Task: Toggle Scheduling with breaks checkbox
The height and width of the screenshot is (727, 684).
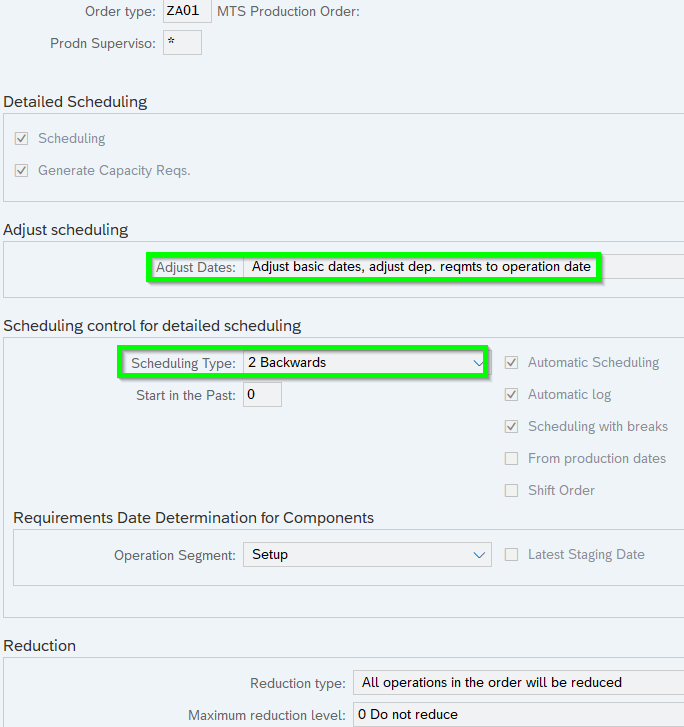Action: (511, 426)
